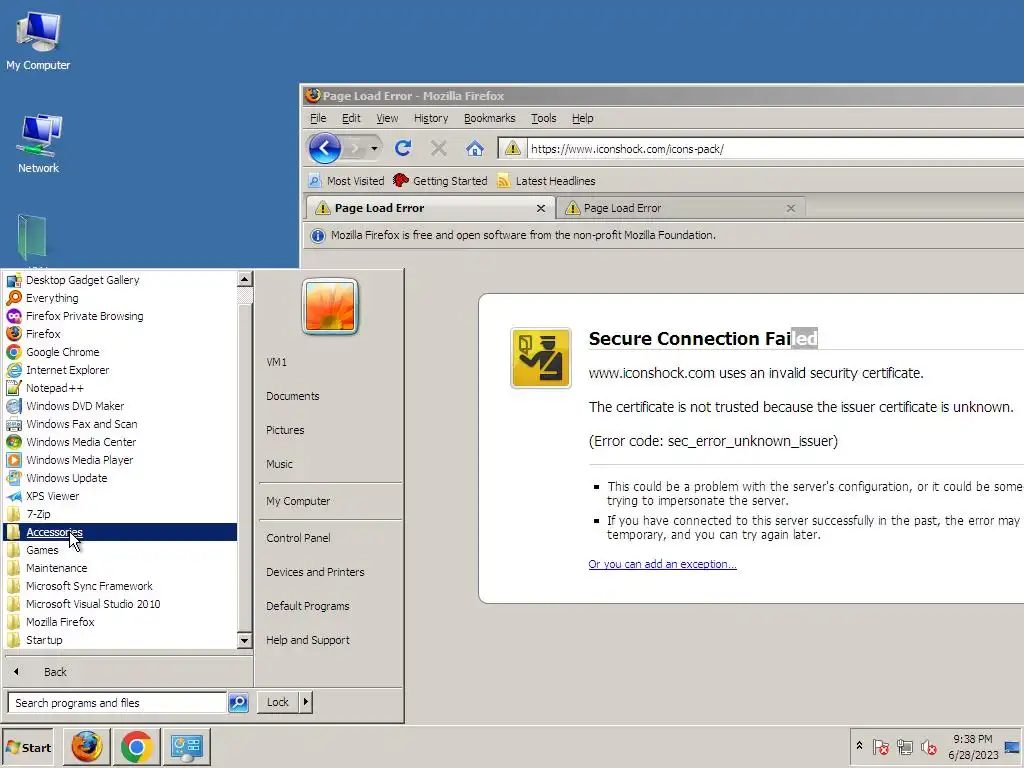Viewport: 1024px width, 768px height.
Task: Click the info icon on the notification bar
Action: tap(317, 236)
